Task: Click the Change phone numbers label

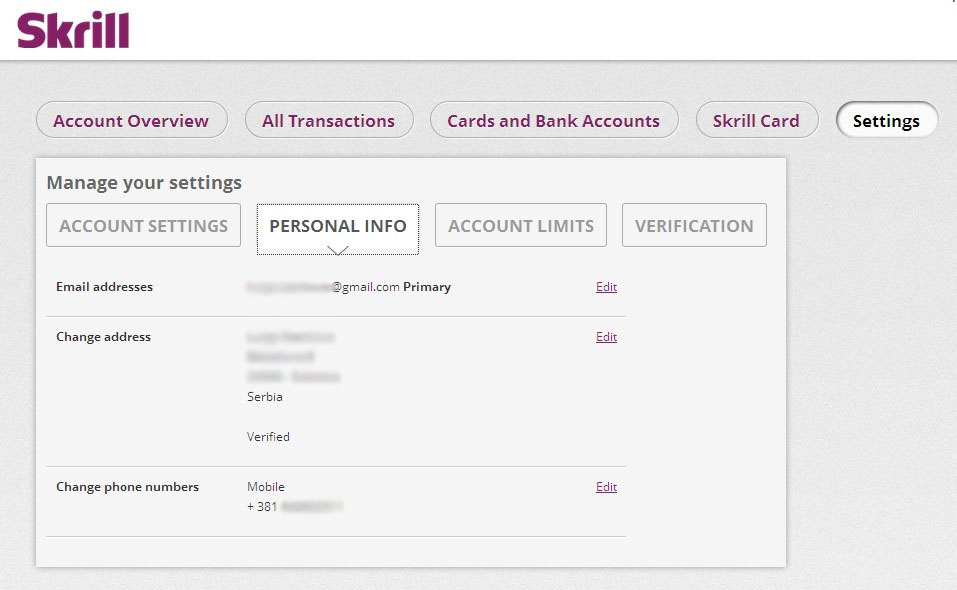Action: (128, 487)
